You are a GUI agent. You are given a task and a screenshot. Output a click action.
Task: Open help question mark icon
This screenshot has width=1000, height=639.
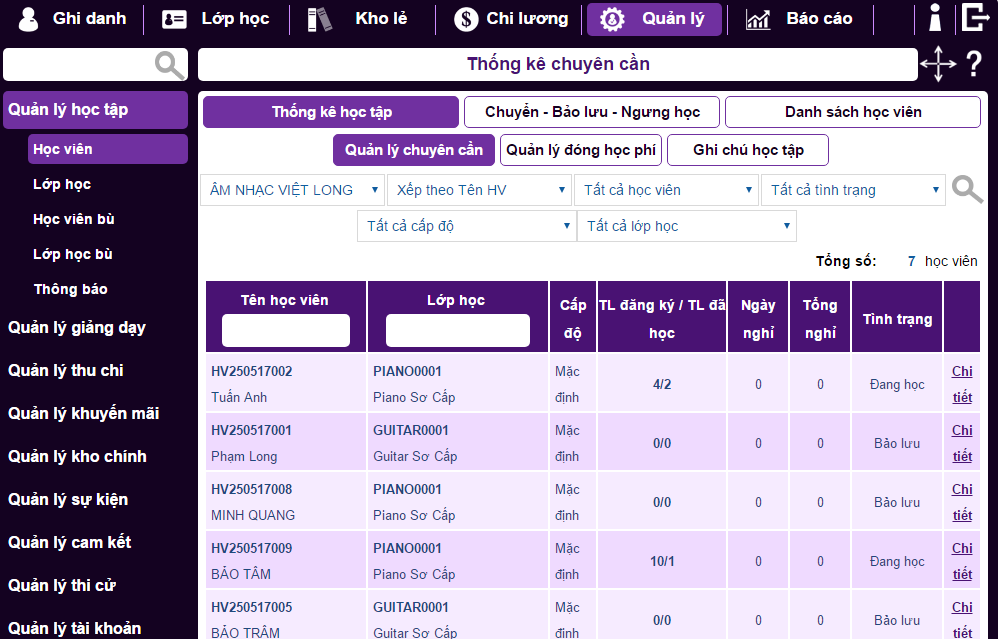click(x=974, y=65)
